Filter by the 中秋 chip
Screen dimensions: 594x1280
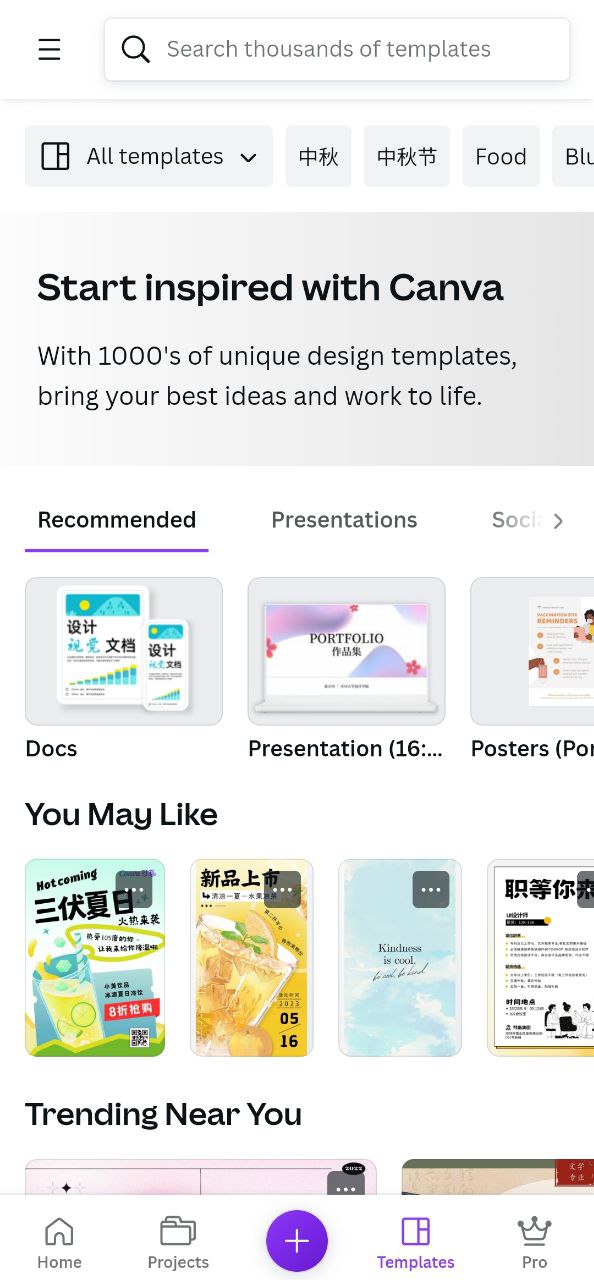[318, 156]
